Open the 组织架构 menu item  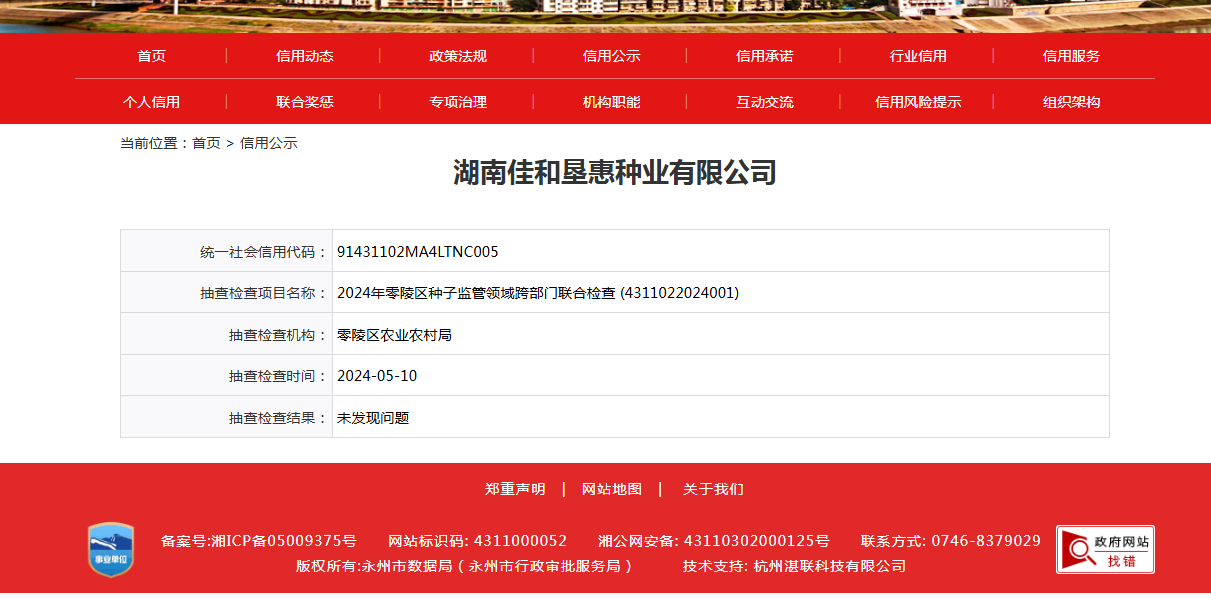(x=1071, y=102)
